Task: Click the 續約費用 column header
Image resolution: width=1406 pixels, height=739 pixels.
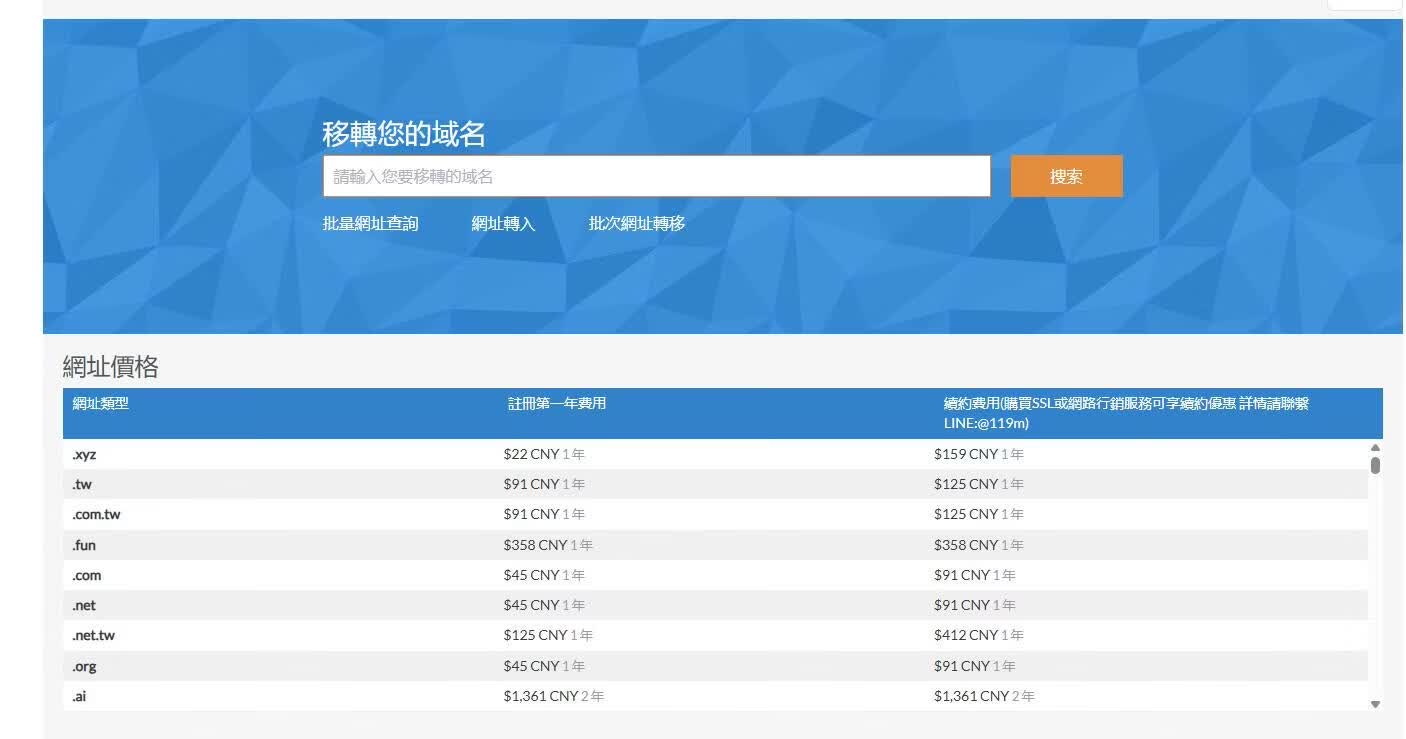Action: tap(1126, 413)
